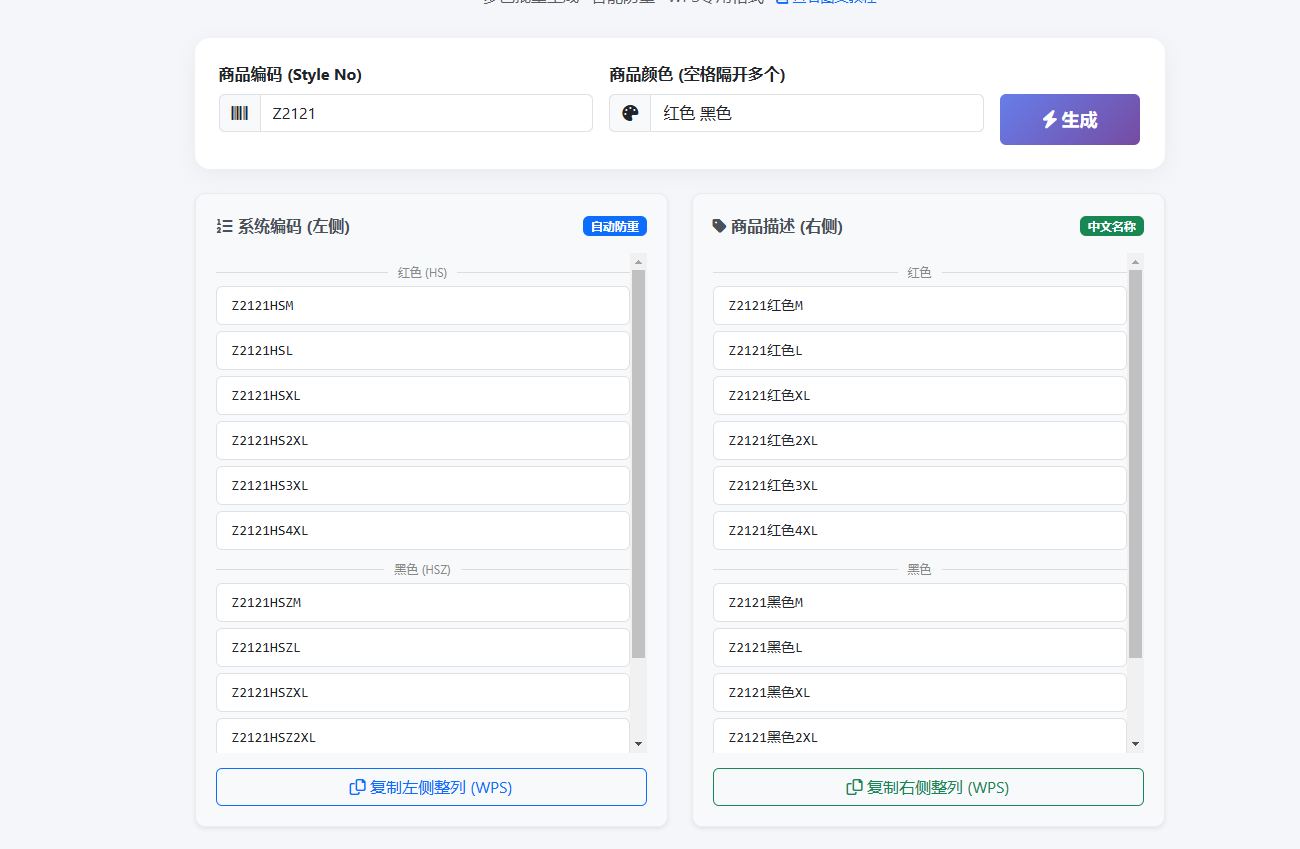Click the copy icon in 复制右侧整列 button
This screenshot has width=1300, height=849.
855,787
